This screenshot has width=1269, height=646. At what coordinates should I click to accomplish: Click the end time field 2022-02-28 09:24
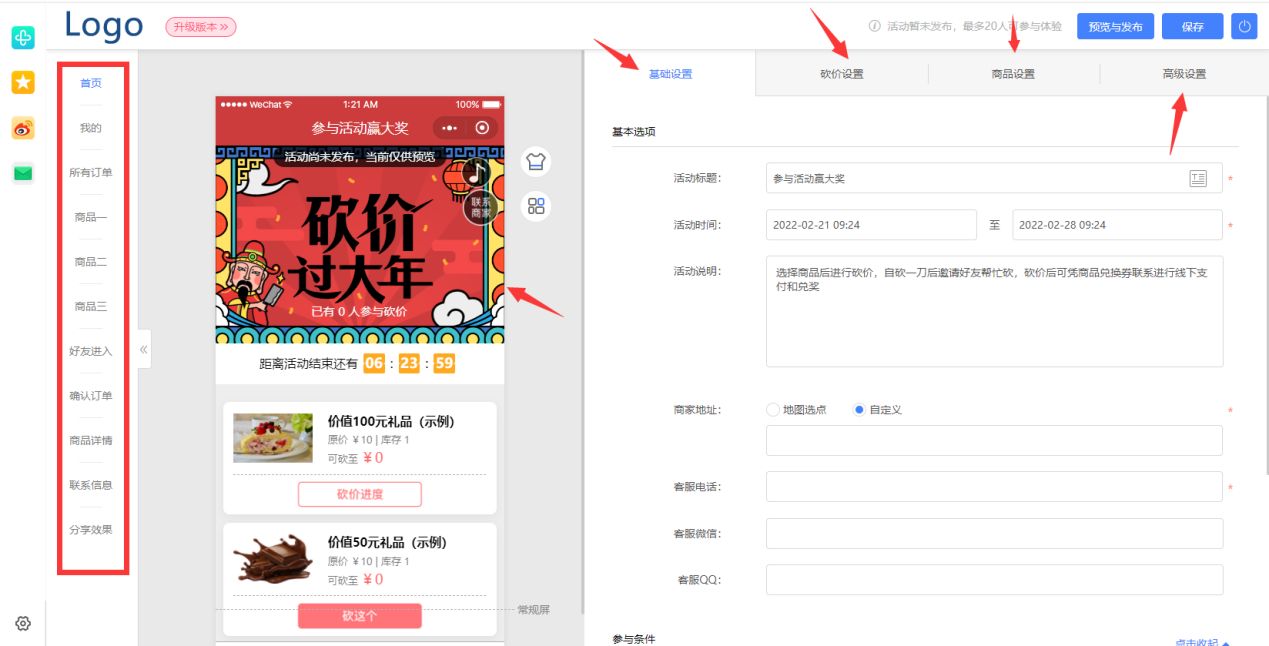point(1117,225)
